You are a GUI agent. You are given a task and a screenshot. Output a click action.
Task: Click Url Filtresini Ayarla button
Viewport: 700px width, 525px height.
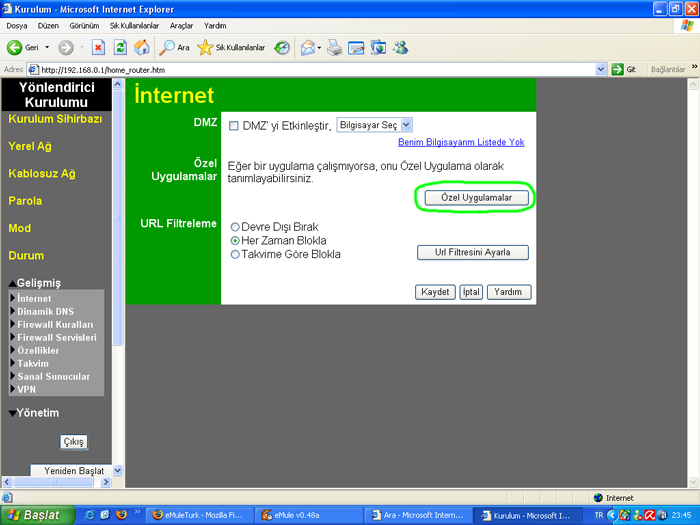click(473, 252)
